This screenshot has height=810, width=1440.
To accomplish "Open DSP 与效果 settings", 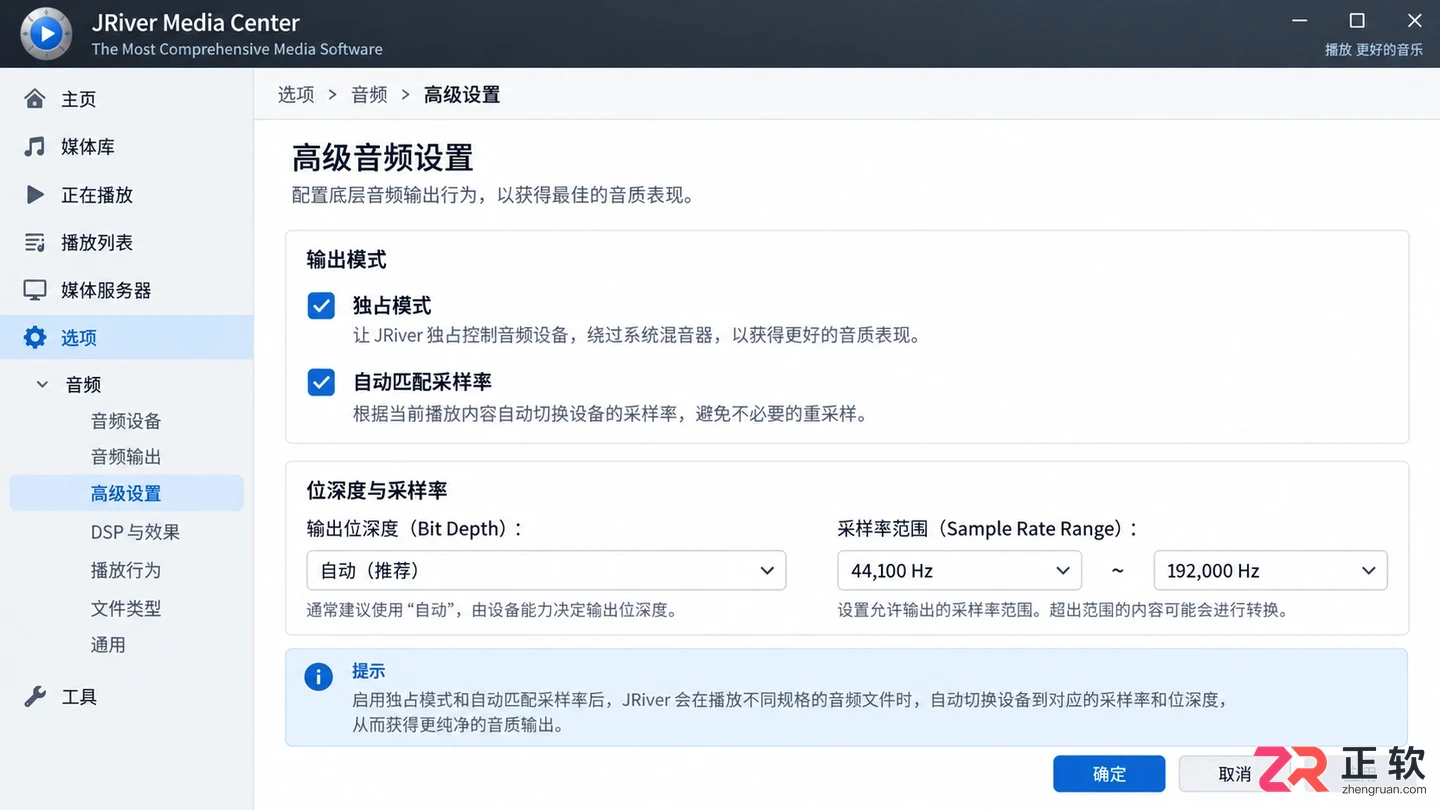I will (135, 532).
